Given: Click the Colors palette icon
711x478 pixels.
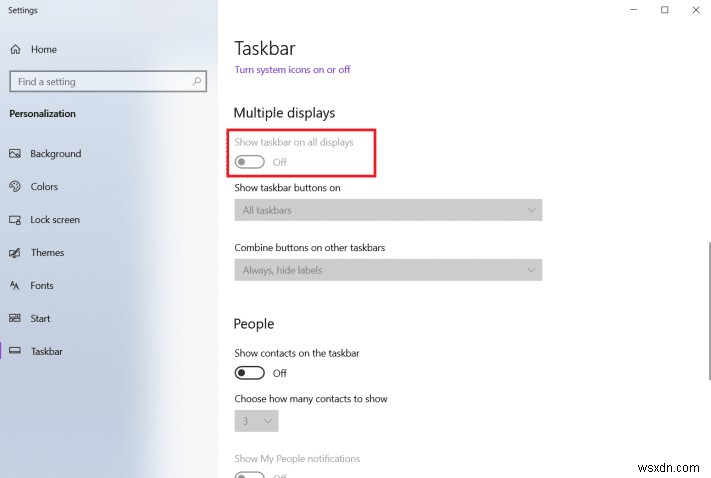Looking at the screenshot, I should pos(15,187).
